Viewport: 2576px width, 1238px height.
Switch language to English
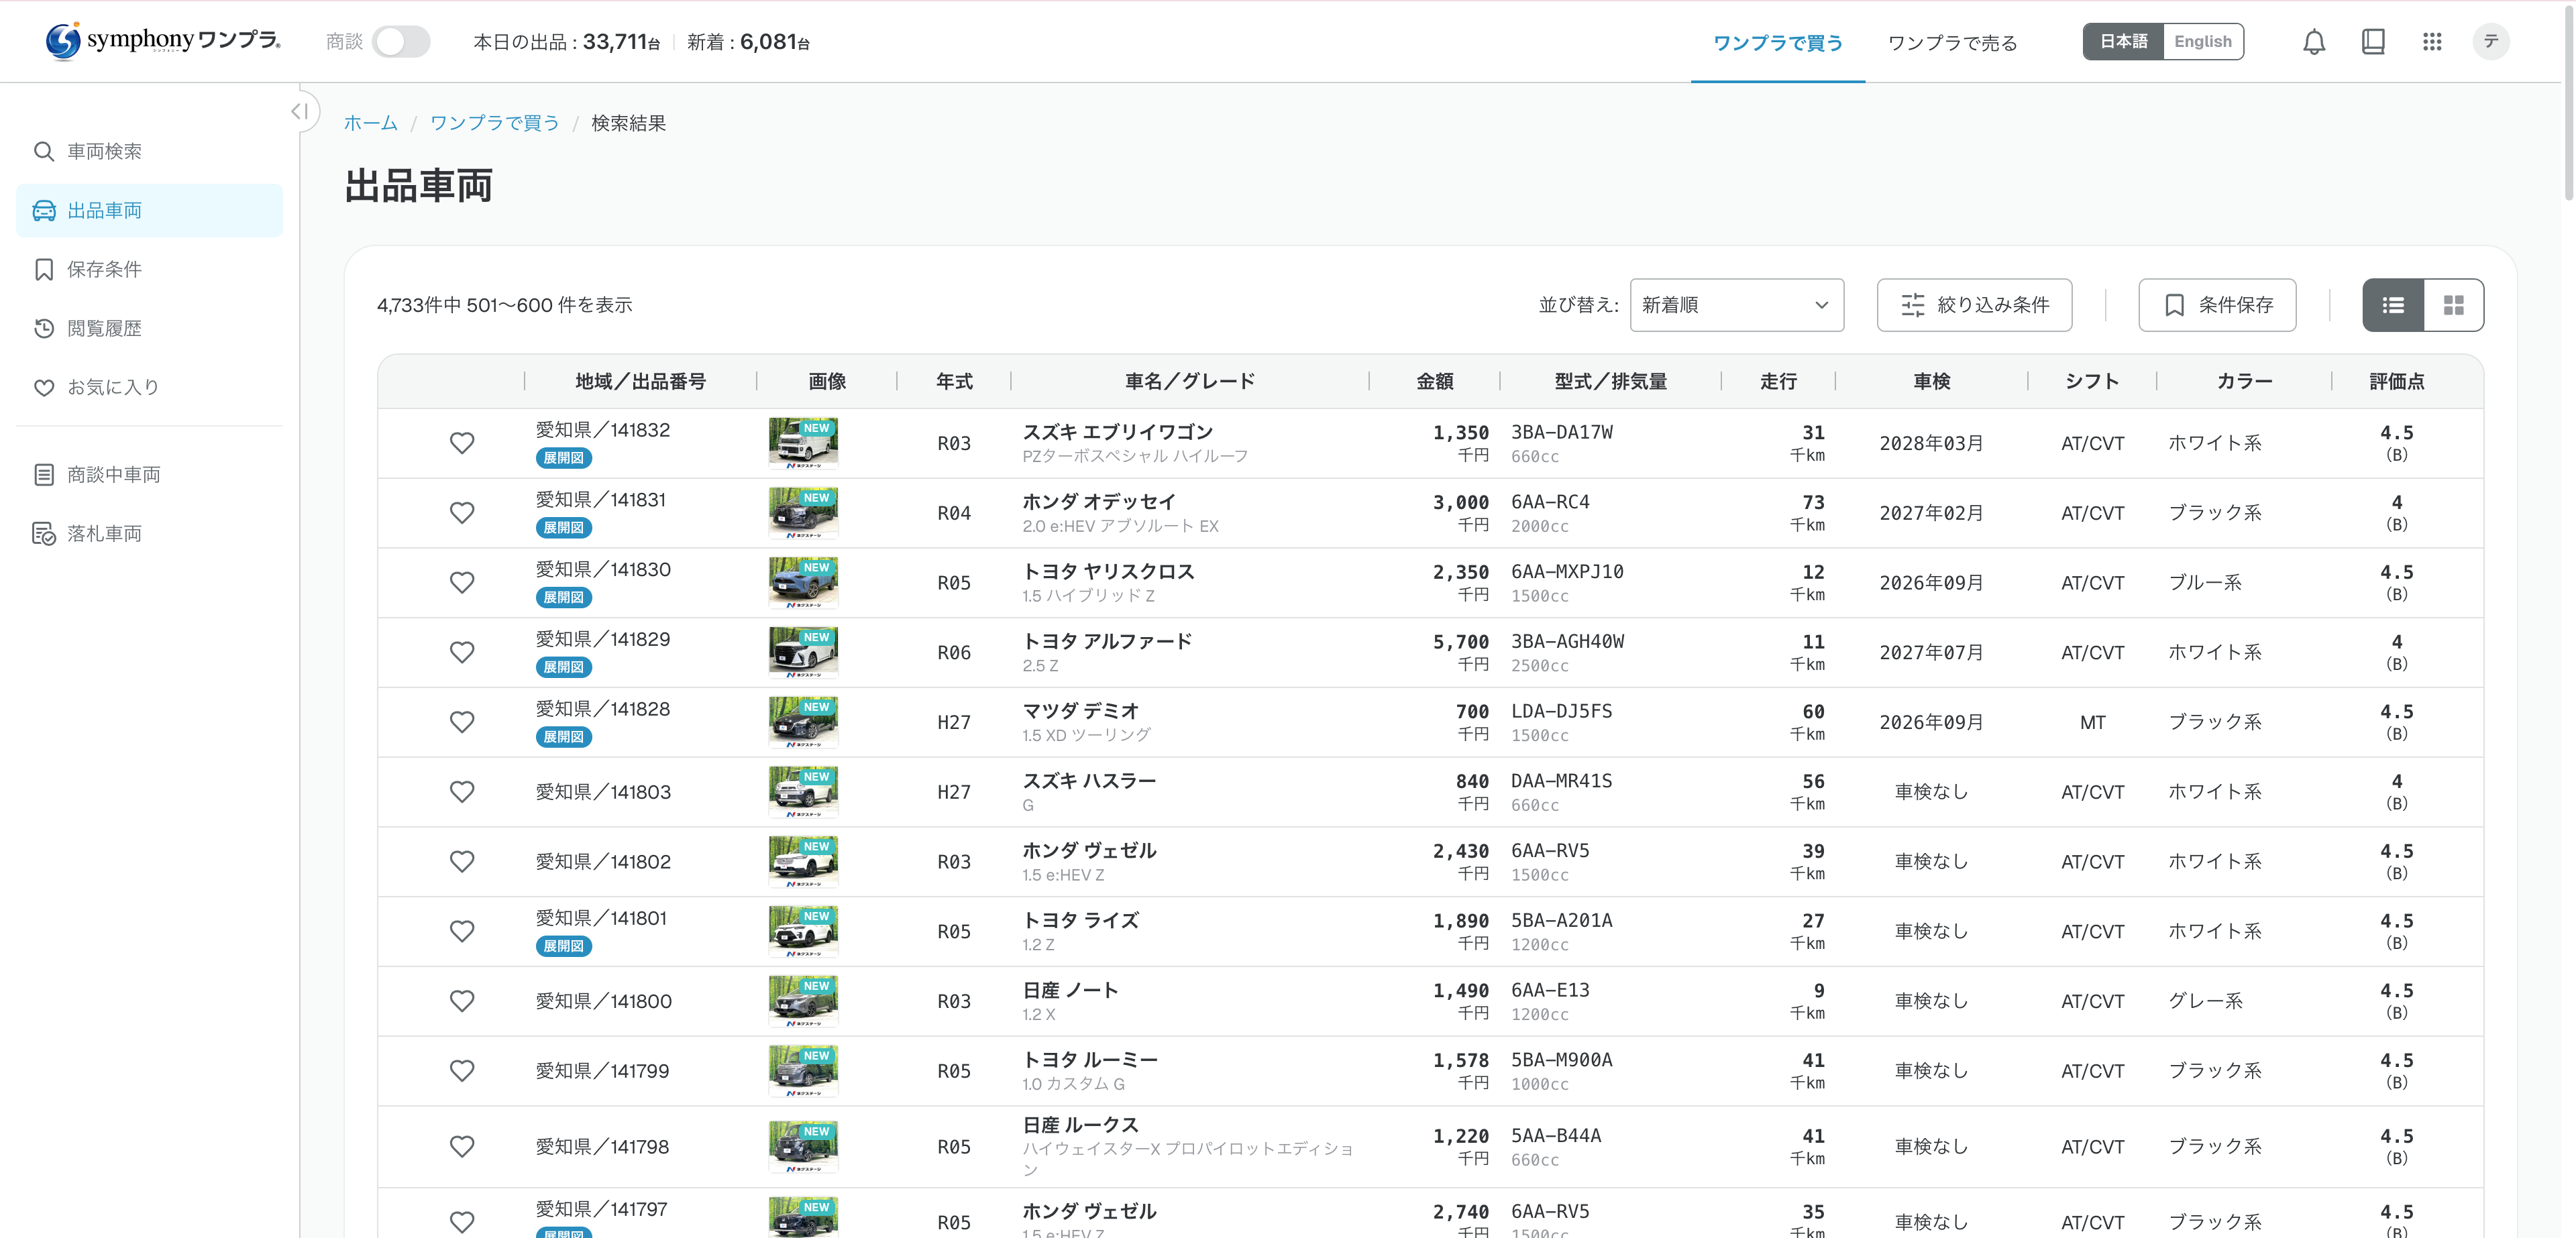tap(2202, 41)
